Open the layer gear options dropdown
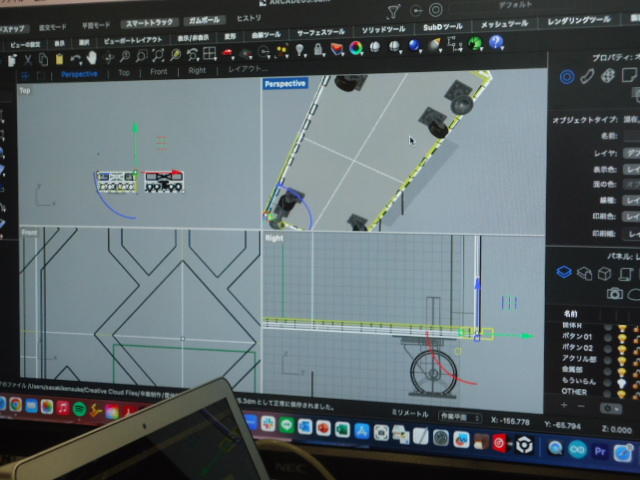 click(611, 408)
